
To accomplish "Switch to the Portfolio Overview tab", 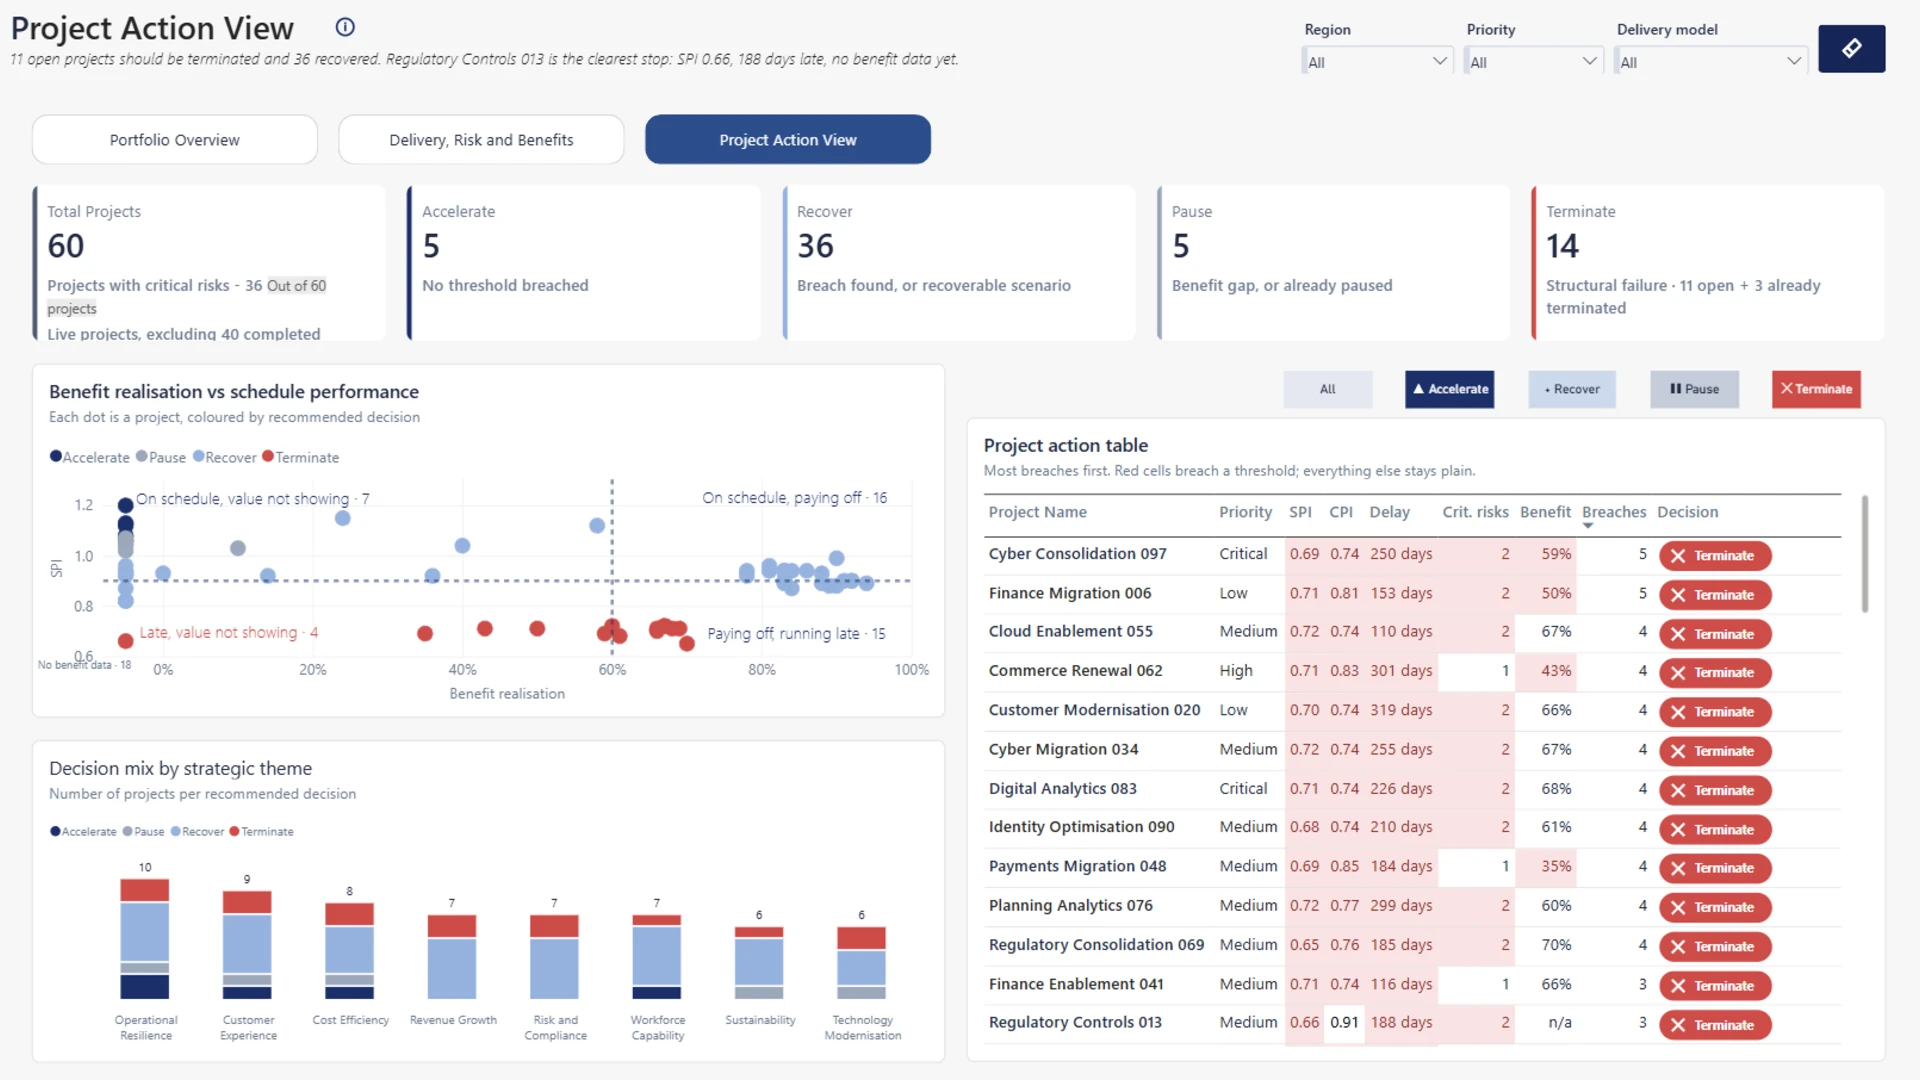I will click(175, 140).
